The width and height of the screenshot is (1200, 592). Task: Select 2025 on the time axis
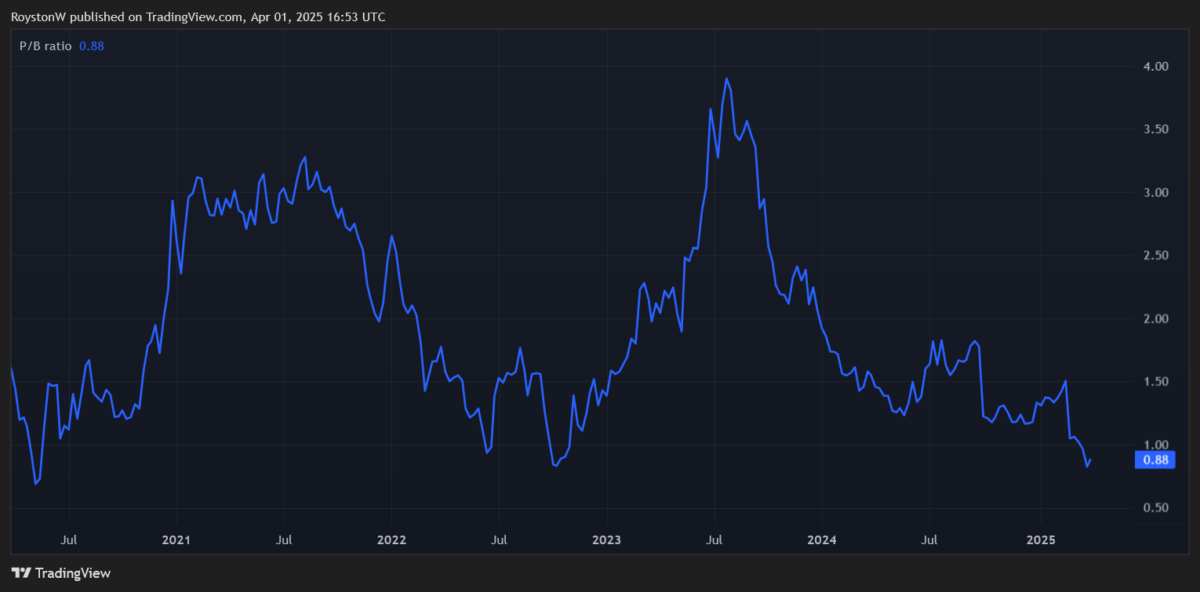pos(1041,540)
